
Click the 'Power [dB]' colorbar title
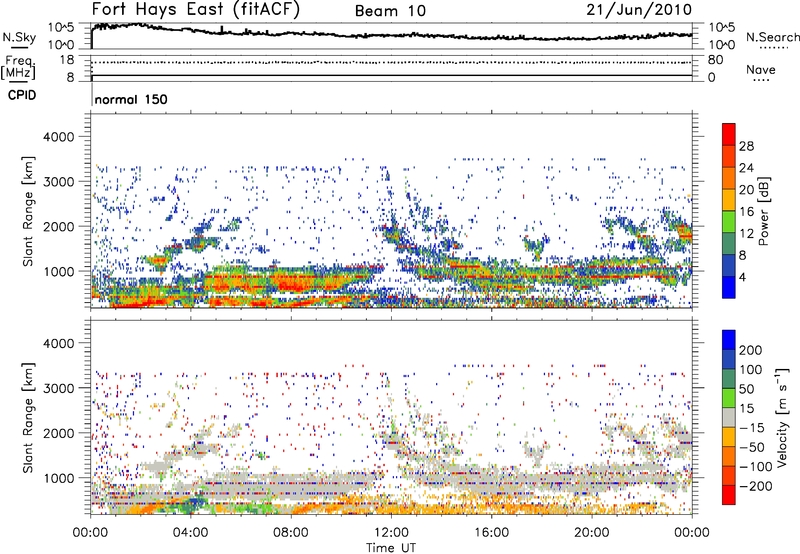763,211
